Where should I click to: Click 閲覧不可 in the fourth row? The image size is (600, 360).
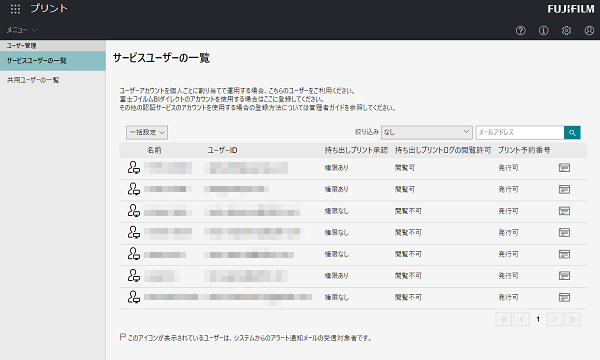pyautogui.click(x=408, y=233)
